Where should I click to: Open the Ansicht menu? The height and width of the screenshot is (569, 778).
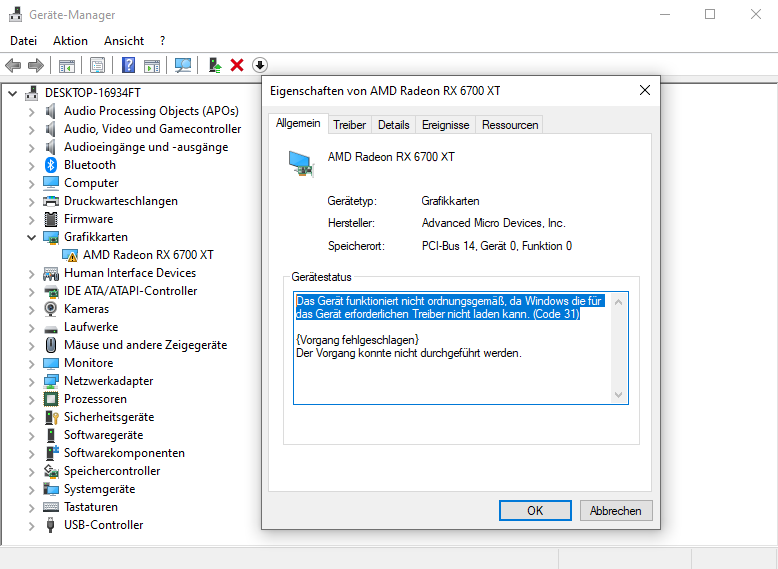(124, 41)
